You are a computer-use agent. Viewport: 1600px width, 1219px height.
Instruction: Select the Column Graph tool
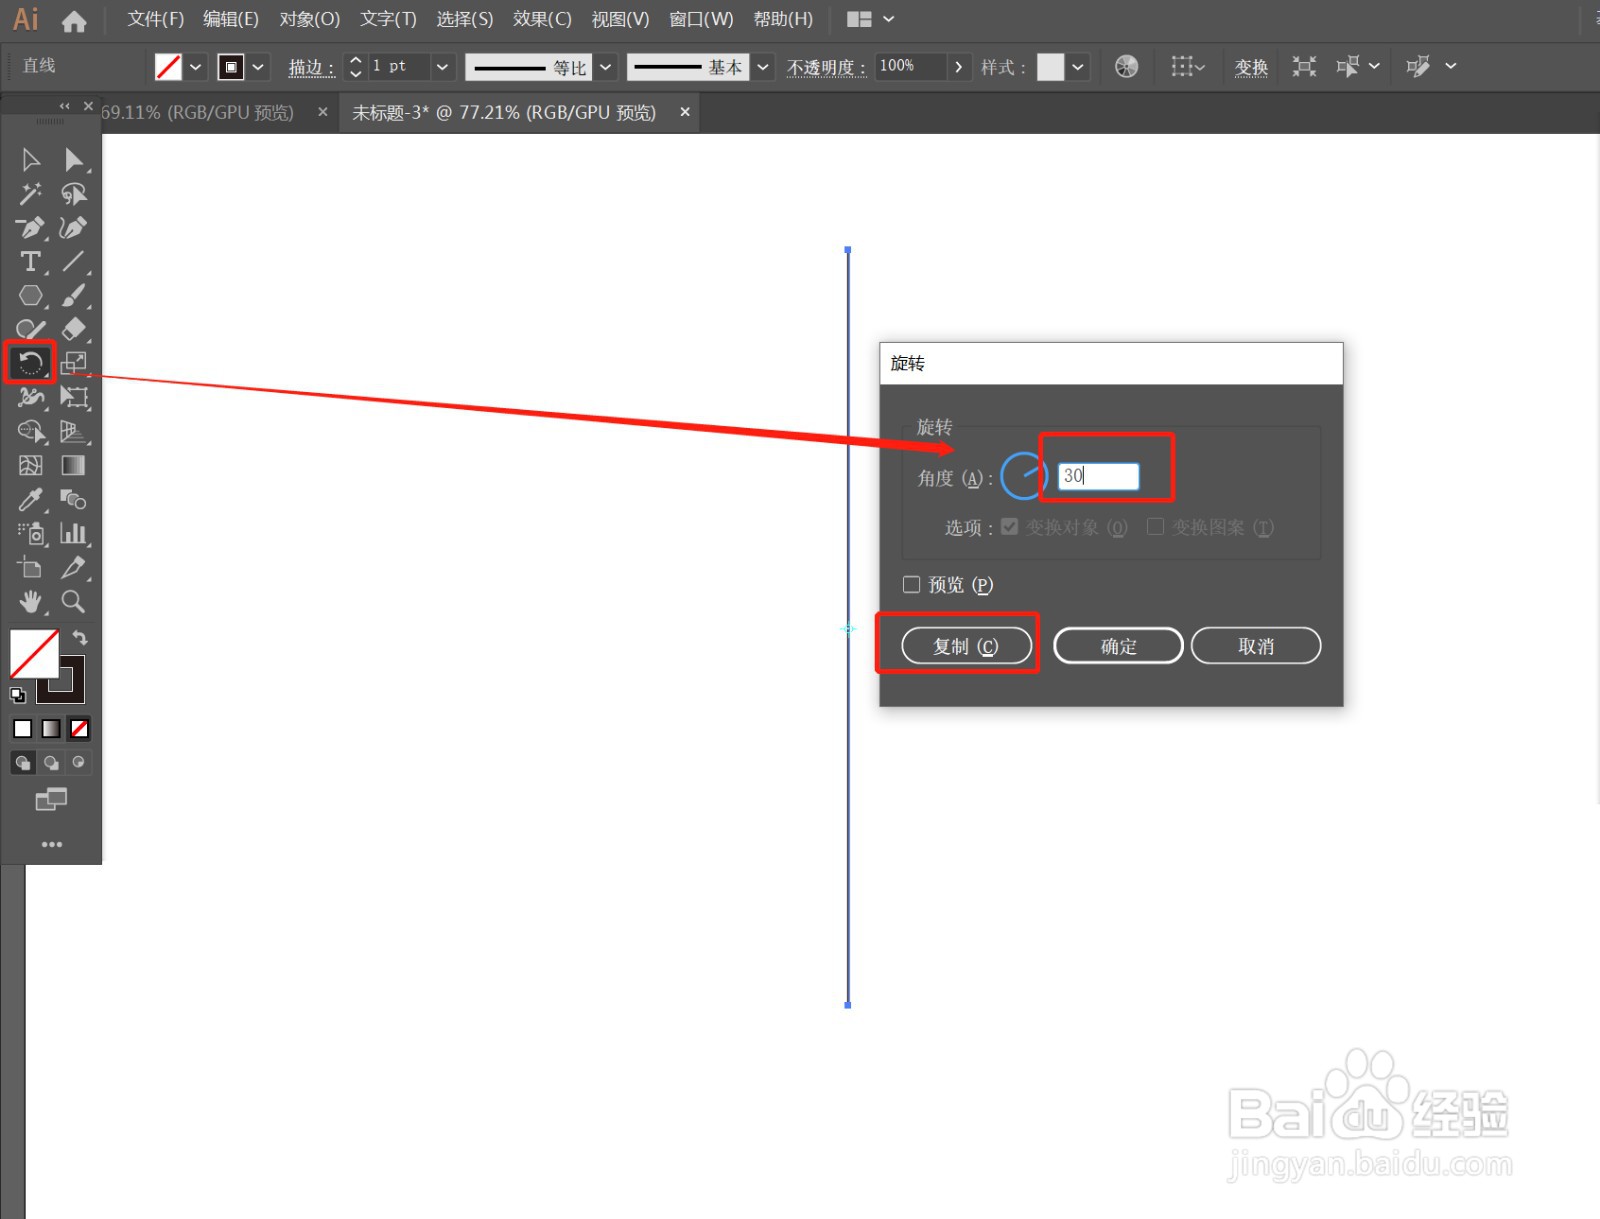74,533
